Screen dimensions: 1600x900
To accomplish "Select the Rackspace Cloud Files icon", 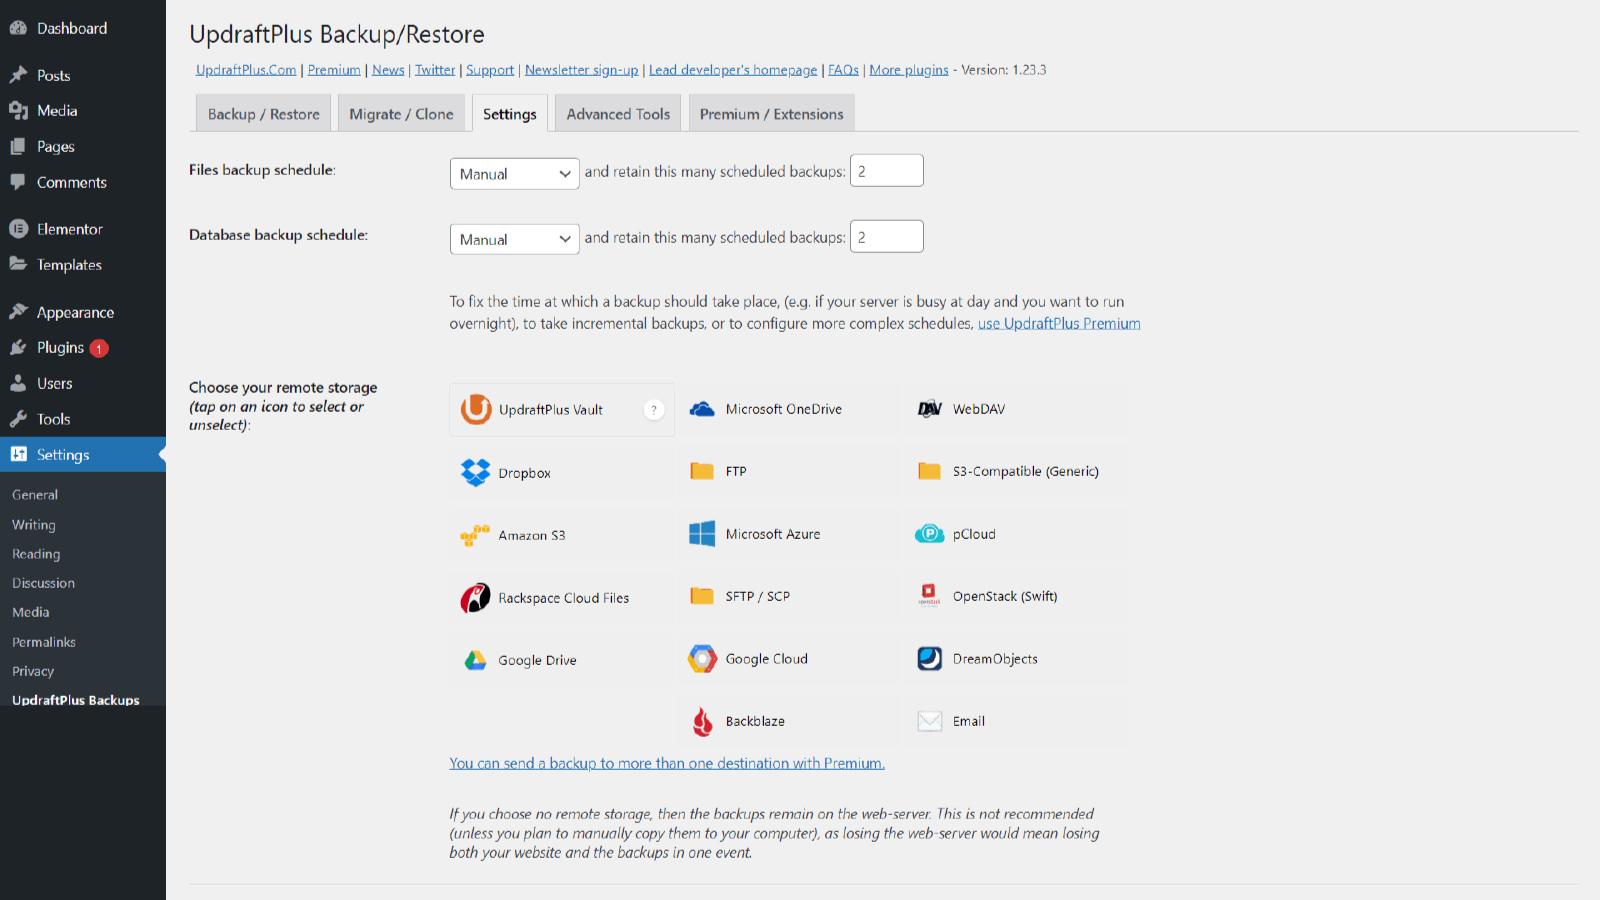I will (x=476, y=598).
